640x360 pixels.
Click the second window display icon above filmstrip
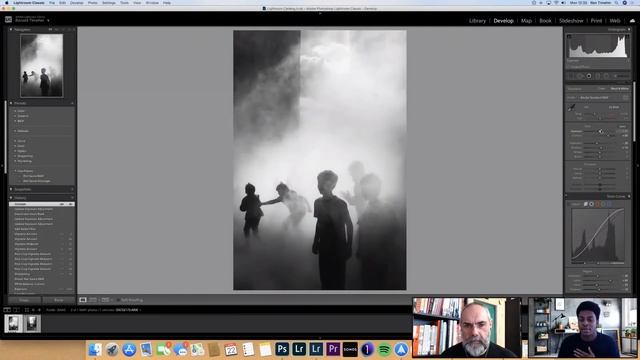pos(16,310)
